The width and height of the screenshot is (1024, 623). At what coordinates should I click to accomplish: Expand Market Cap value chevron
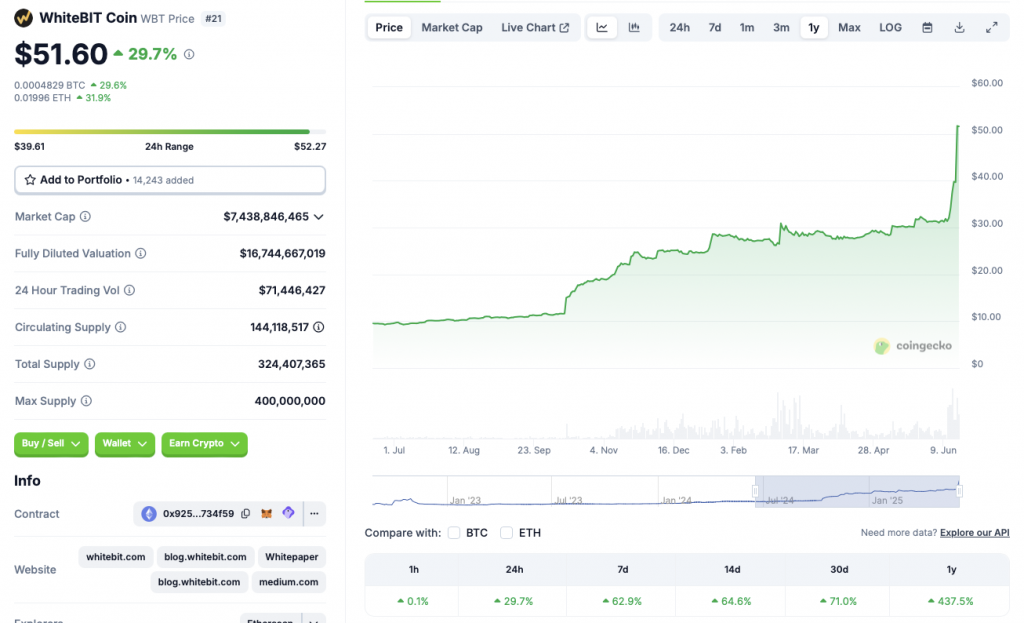click(x=319, y=217)
